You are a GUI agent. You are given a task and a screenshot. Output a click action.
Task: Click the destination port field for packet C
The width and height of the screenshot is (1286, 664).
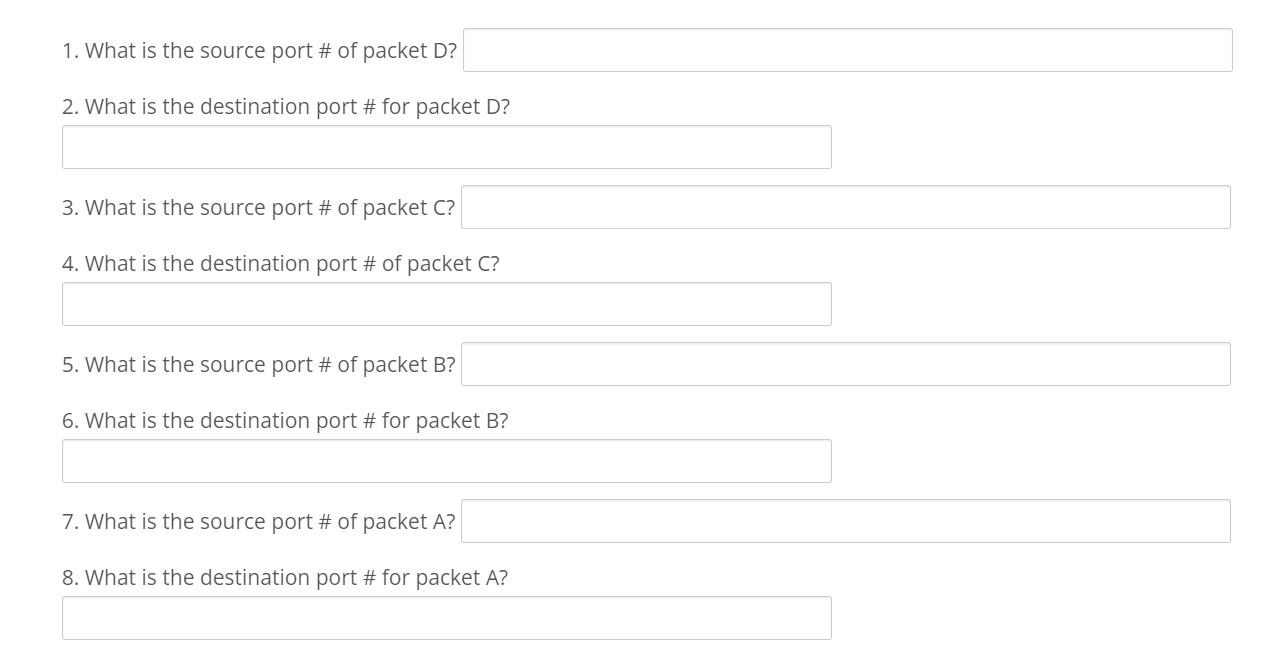[x=446, y=303]
